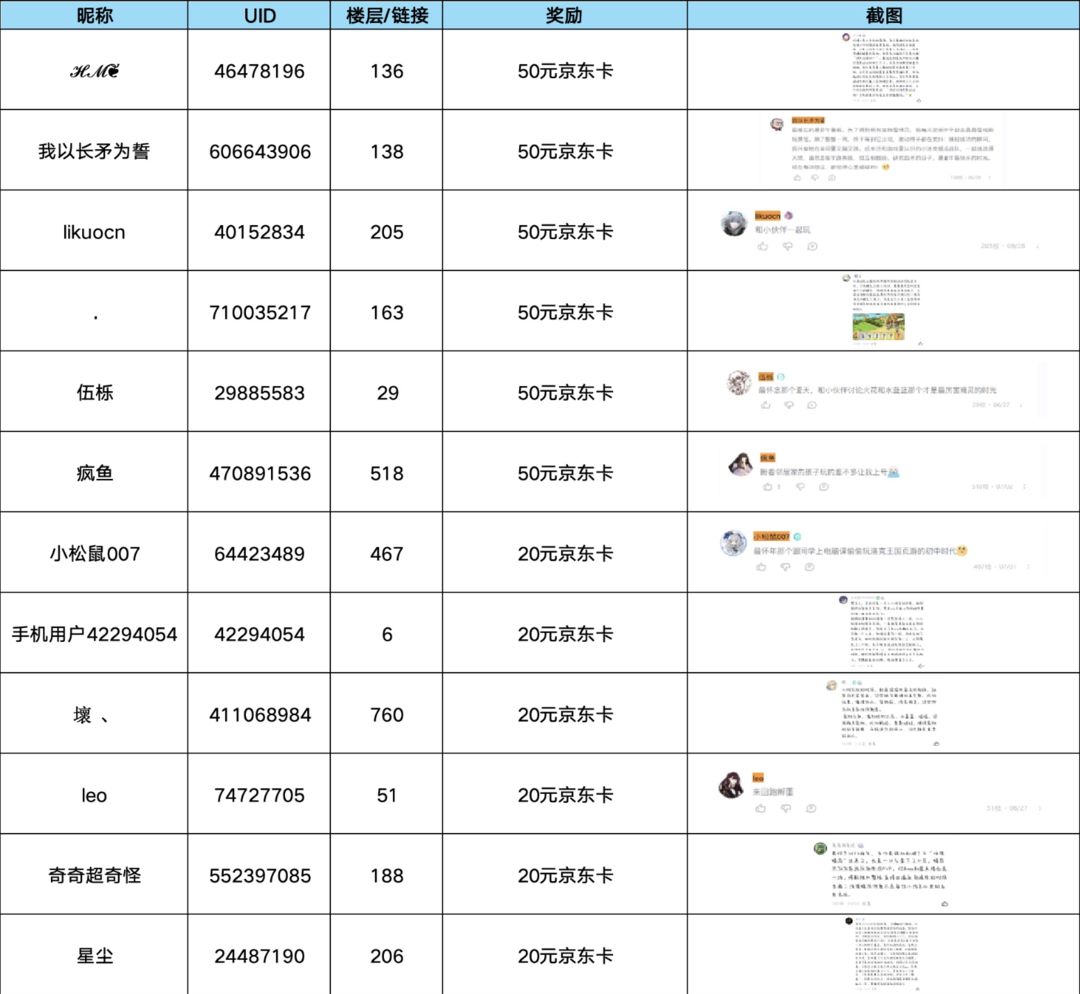Select nickname 小松鼠007
Image resolution: width=1080 pixels, height=994 pixels.
click(94, 554)
